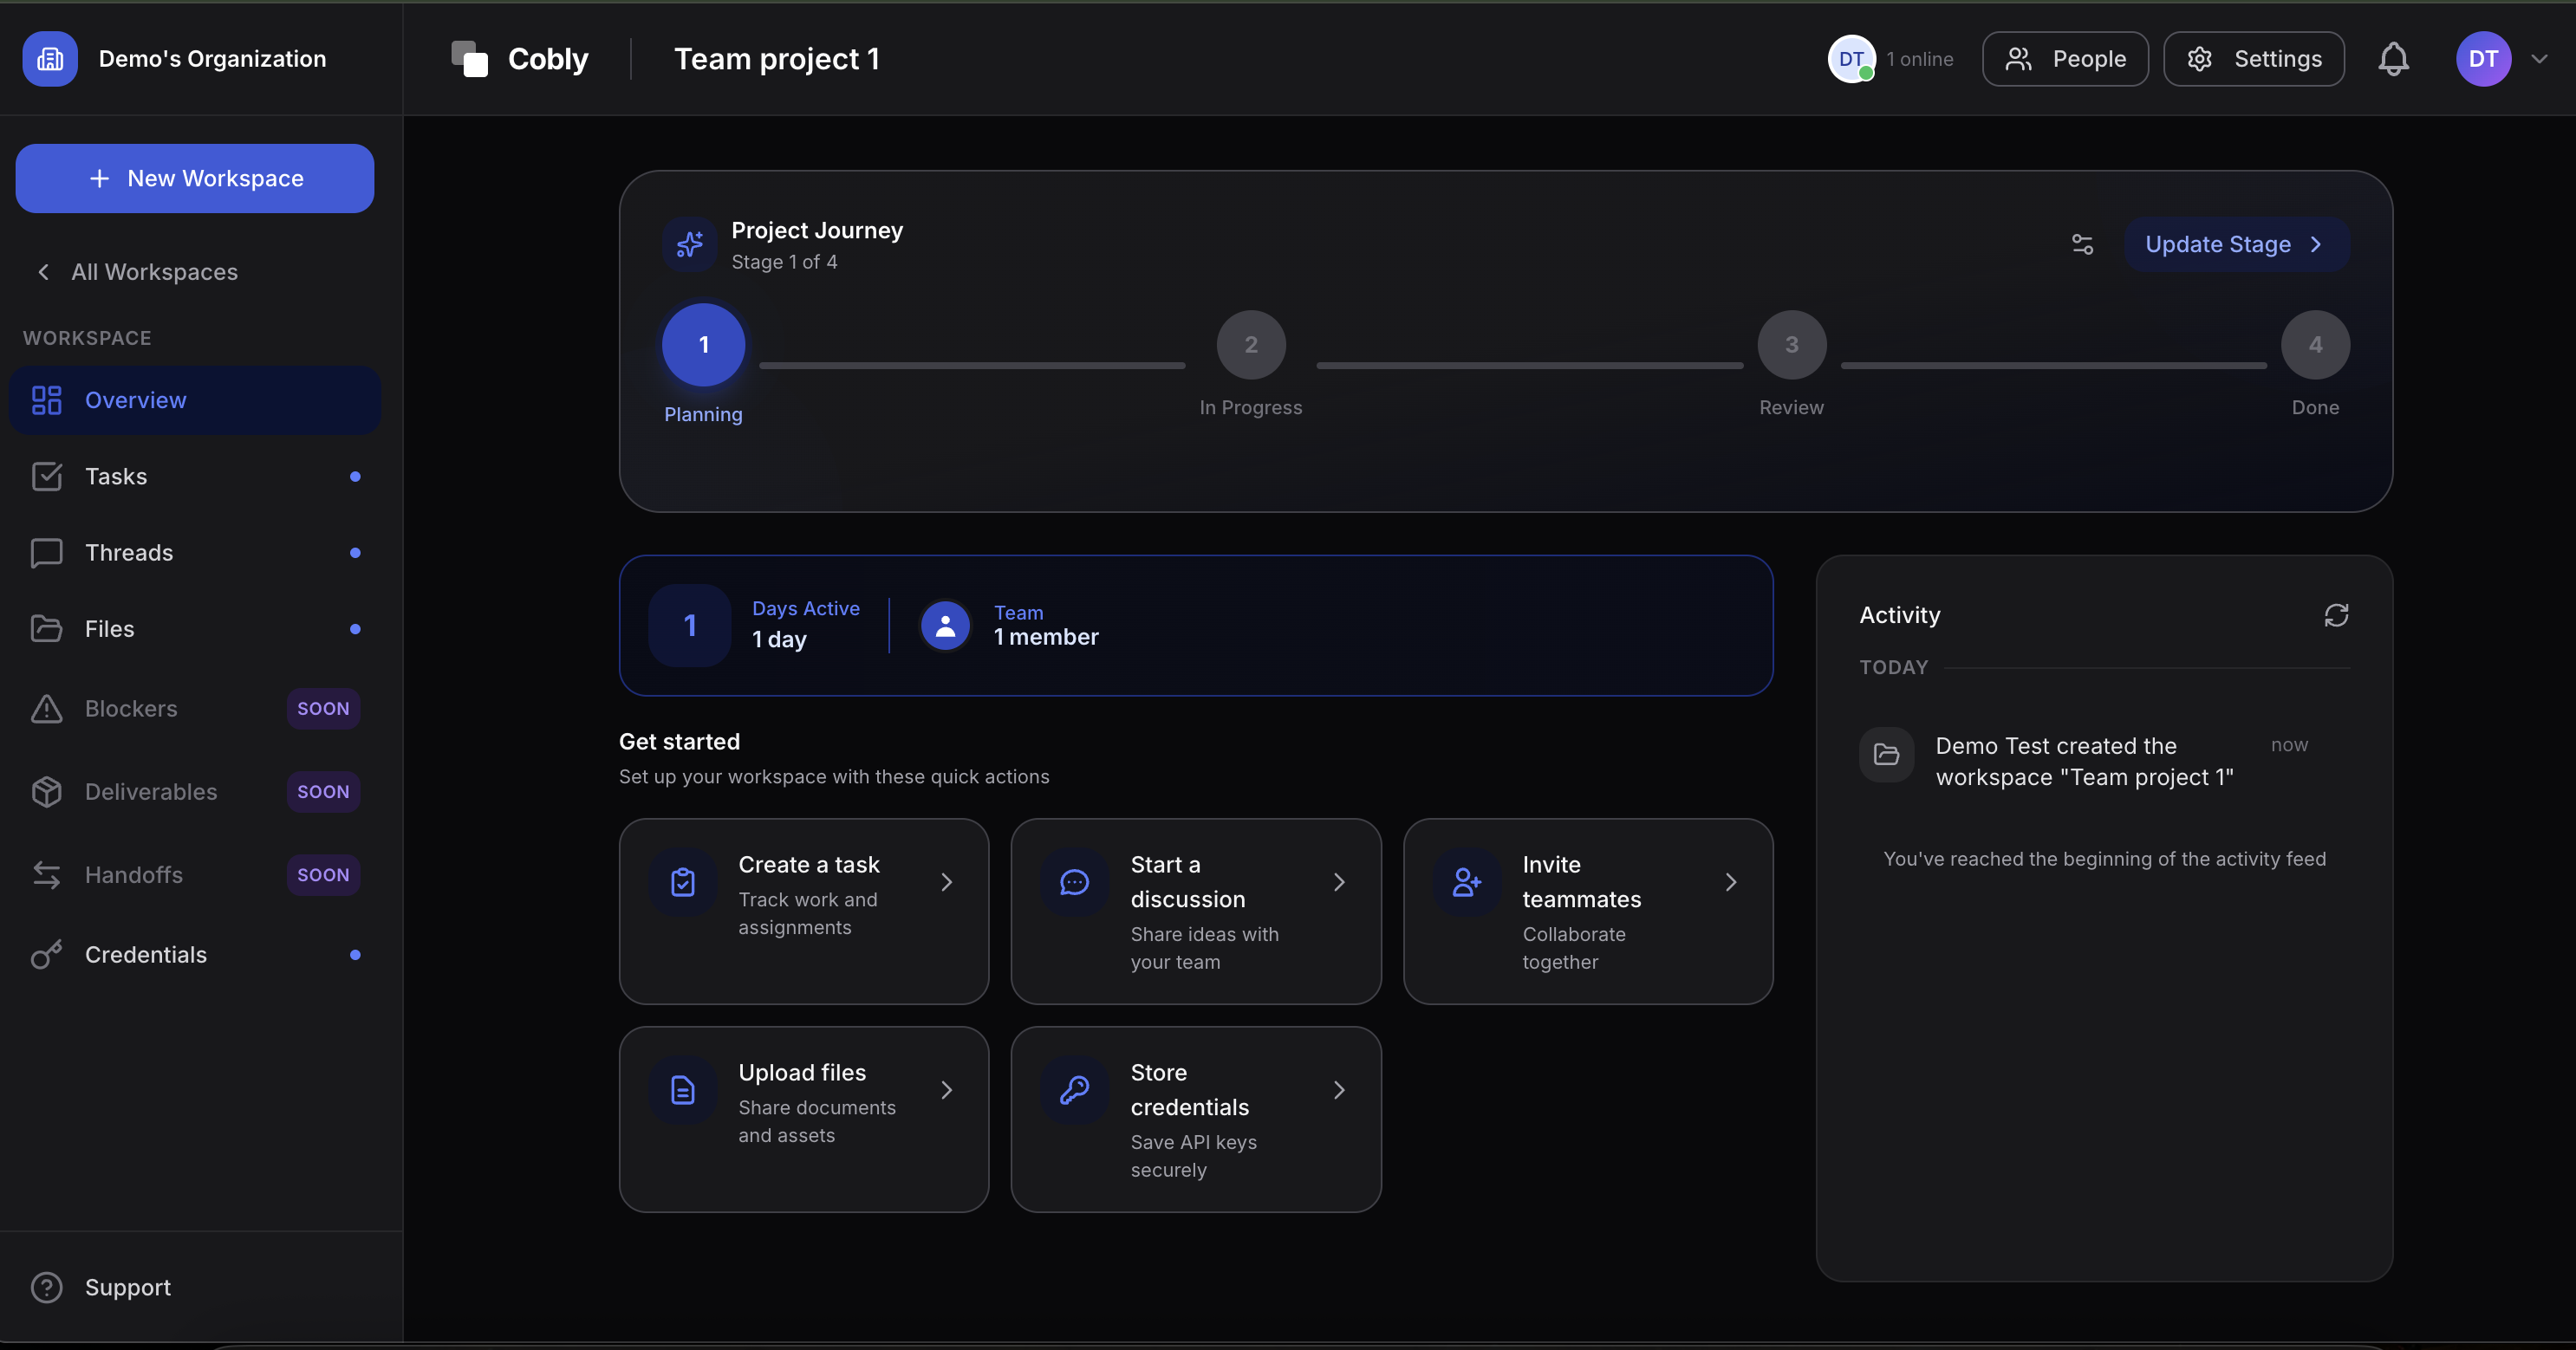Select the Overview sidebar item
The image size is (2576, 1350).
(x=195, y=400)
